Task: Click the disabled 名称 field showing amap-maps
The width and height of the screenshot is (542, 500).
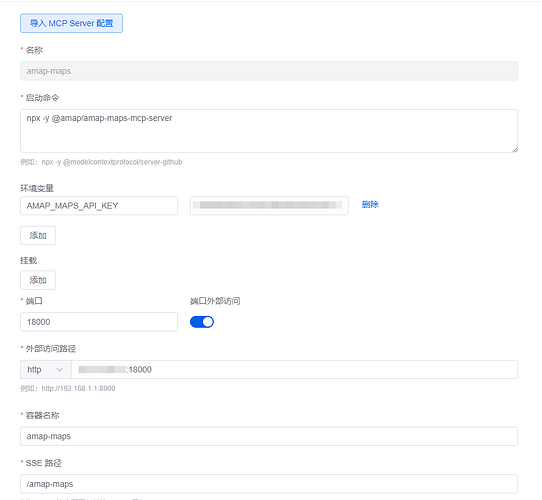Action: click(269, 71)
